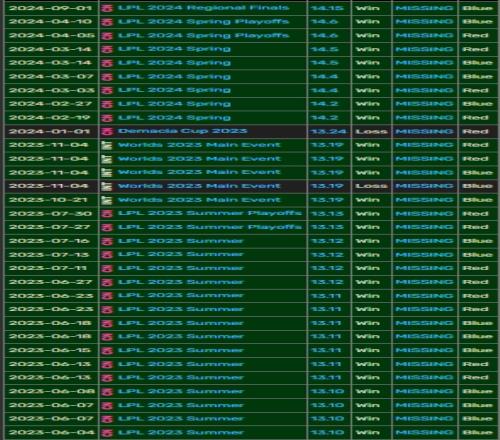
Task: Click the Worlds icon in the 2023-11-04 Loss row
Action: point(107,186)
